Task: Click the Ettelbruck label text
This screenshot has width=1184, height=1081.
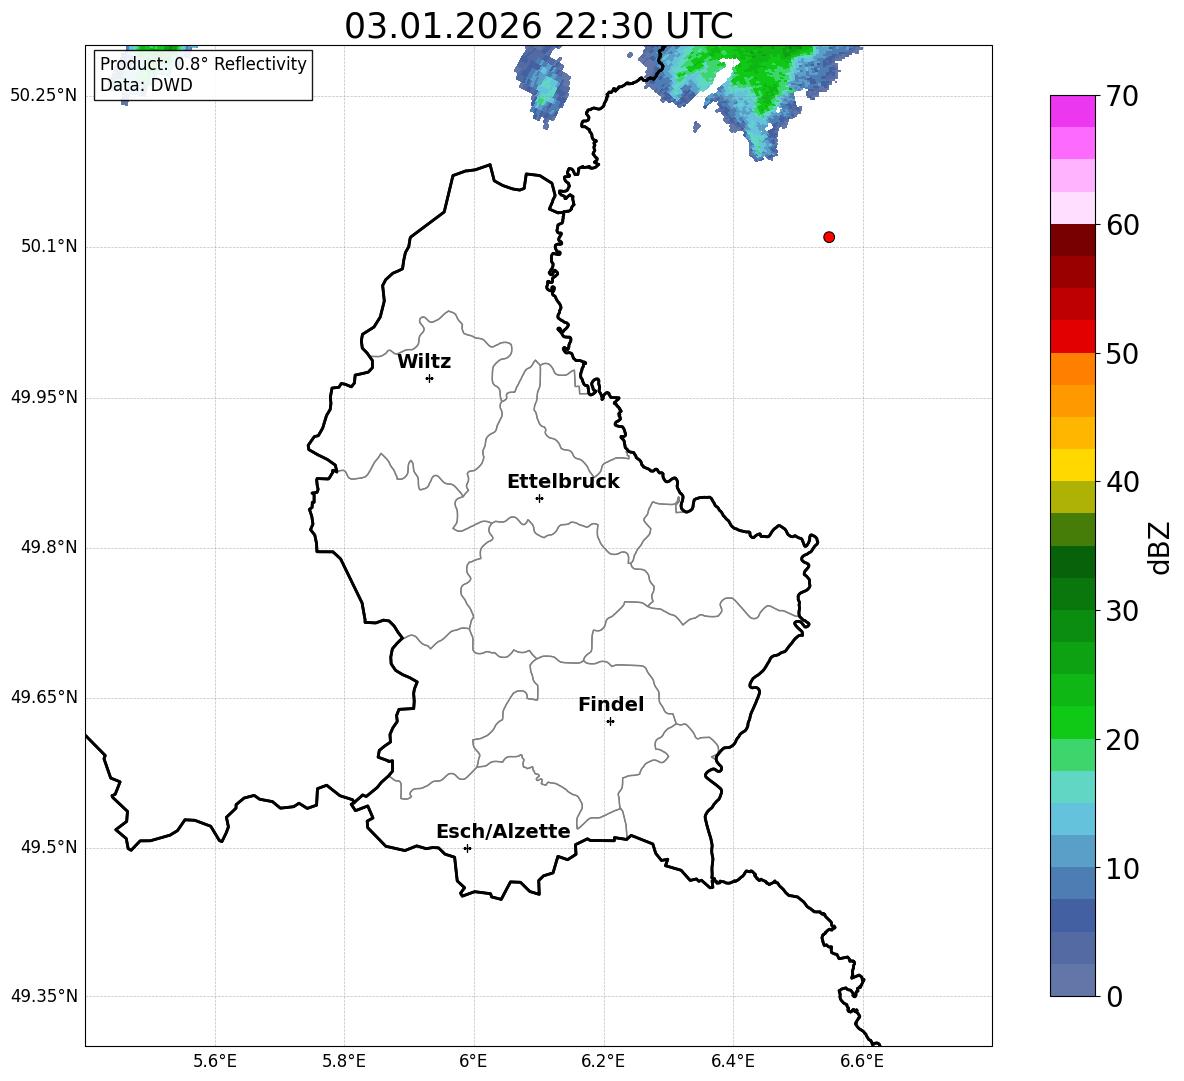Action: (x=563, y=482)
